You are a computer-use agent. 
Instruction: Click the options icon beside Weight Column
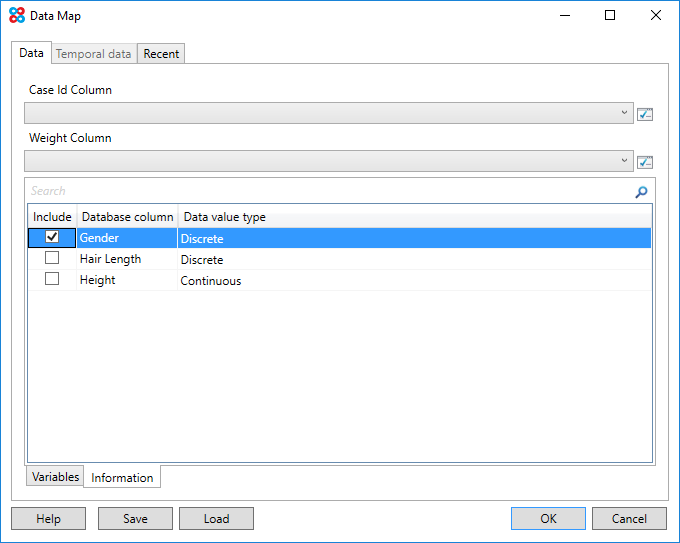[645, 162]
